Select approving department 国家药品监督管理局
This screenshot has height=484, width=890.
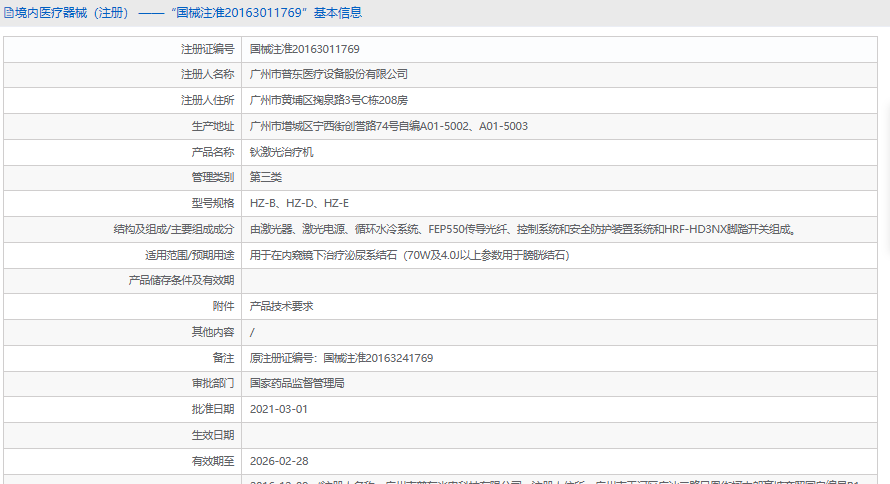[297, 384]
